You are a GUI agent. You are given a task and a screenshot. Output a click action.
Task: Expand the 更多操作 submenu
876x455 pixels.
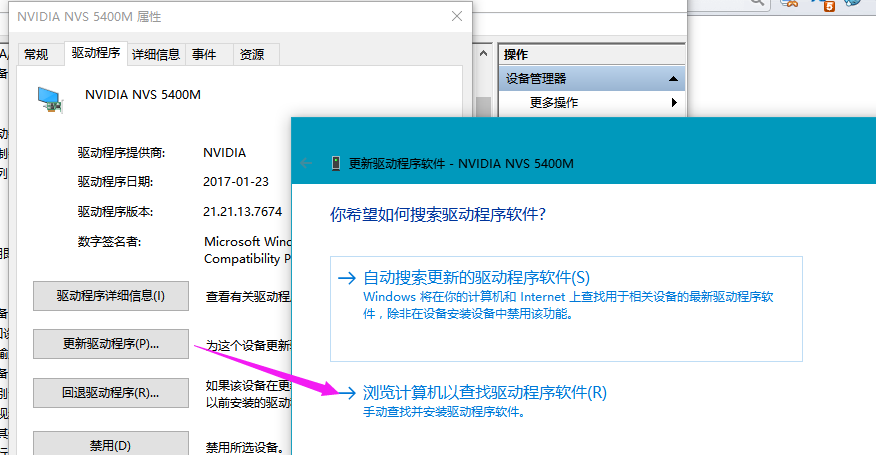674,102
